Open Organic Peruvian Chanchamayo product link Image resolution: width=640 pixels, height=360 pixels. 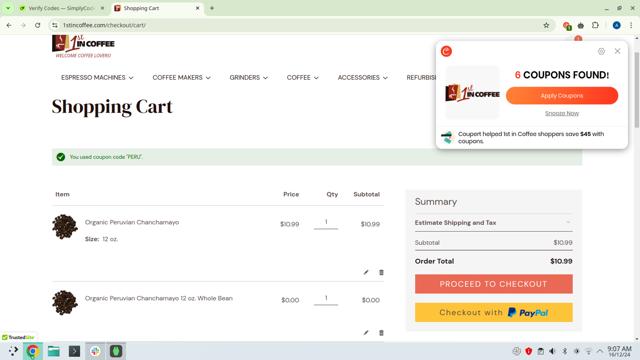(x=132, y=222)
